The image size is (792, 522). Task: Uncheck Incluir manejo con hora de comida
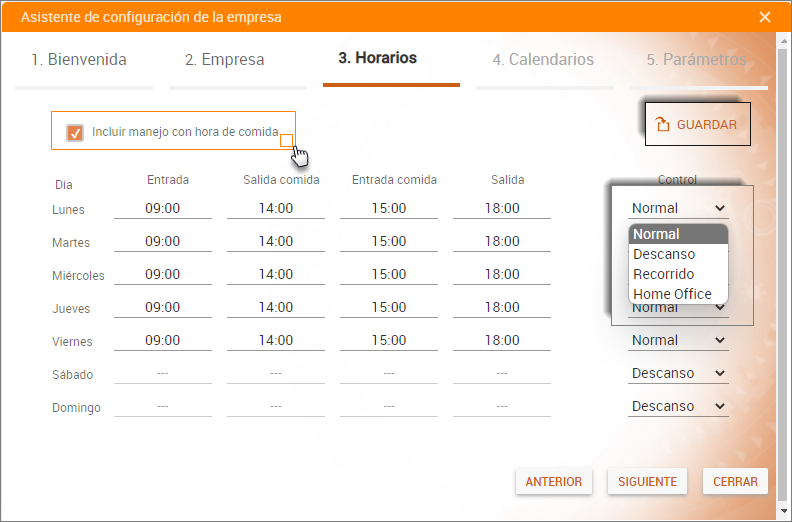pyautogui.click(x=75, y=132)
